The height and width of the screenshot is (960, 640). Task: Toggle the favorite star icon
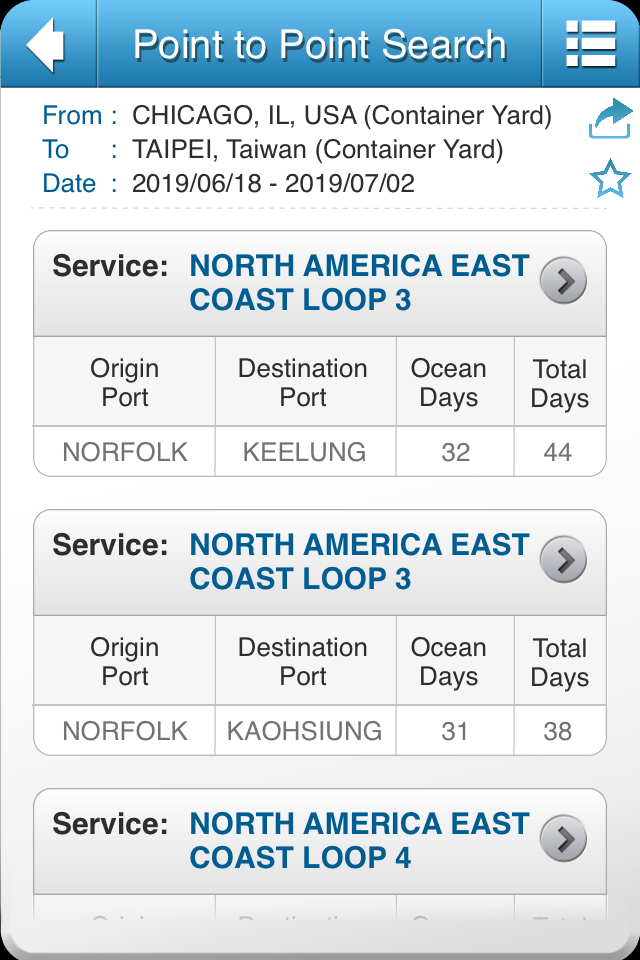[610, 180]
